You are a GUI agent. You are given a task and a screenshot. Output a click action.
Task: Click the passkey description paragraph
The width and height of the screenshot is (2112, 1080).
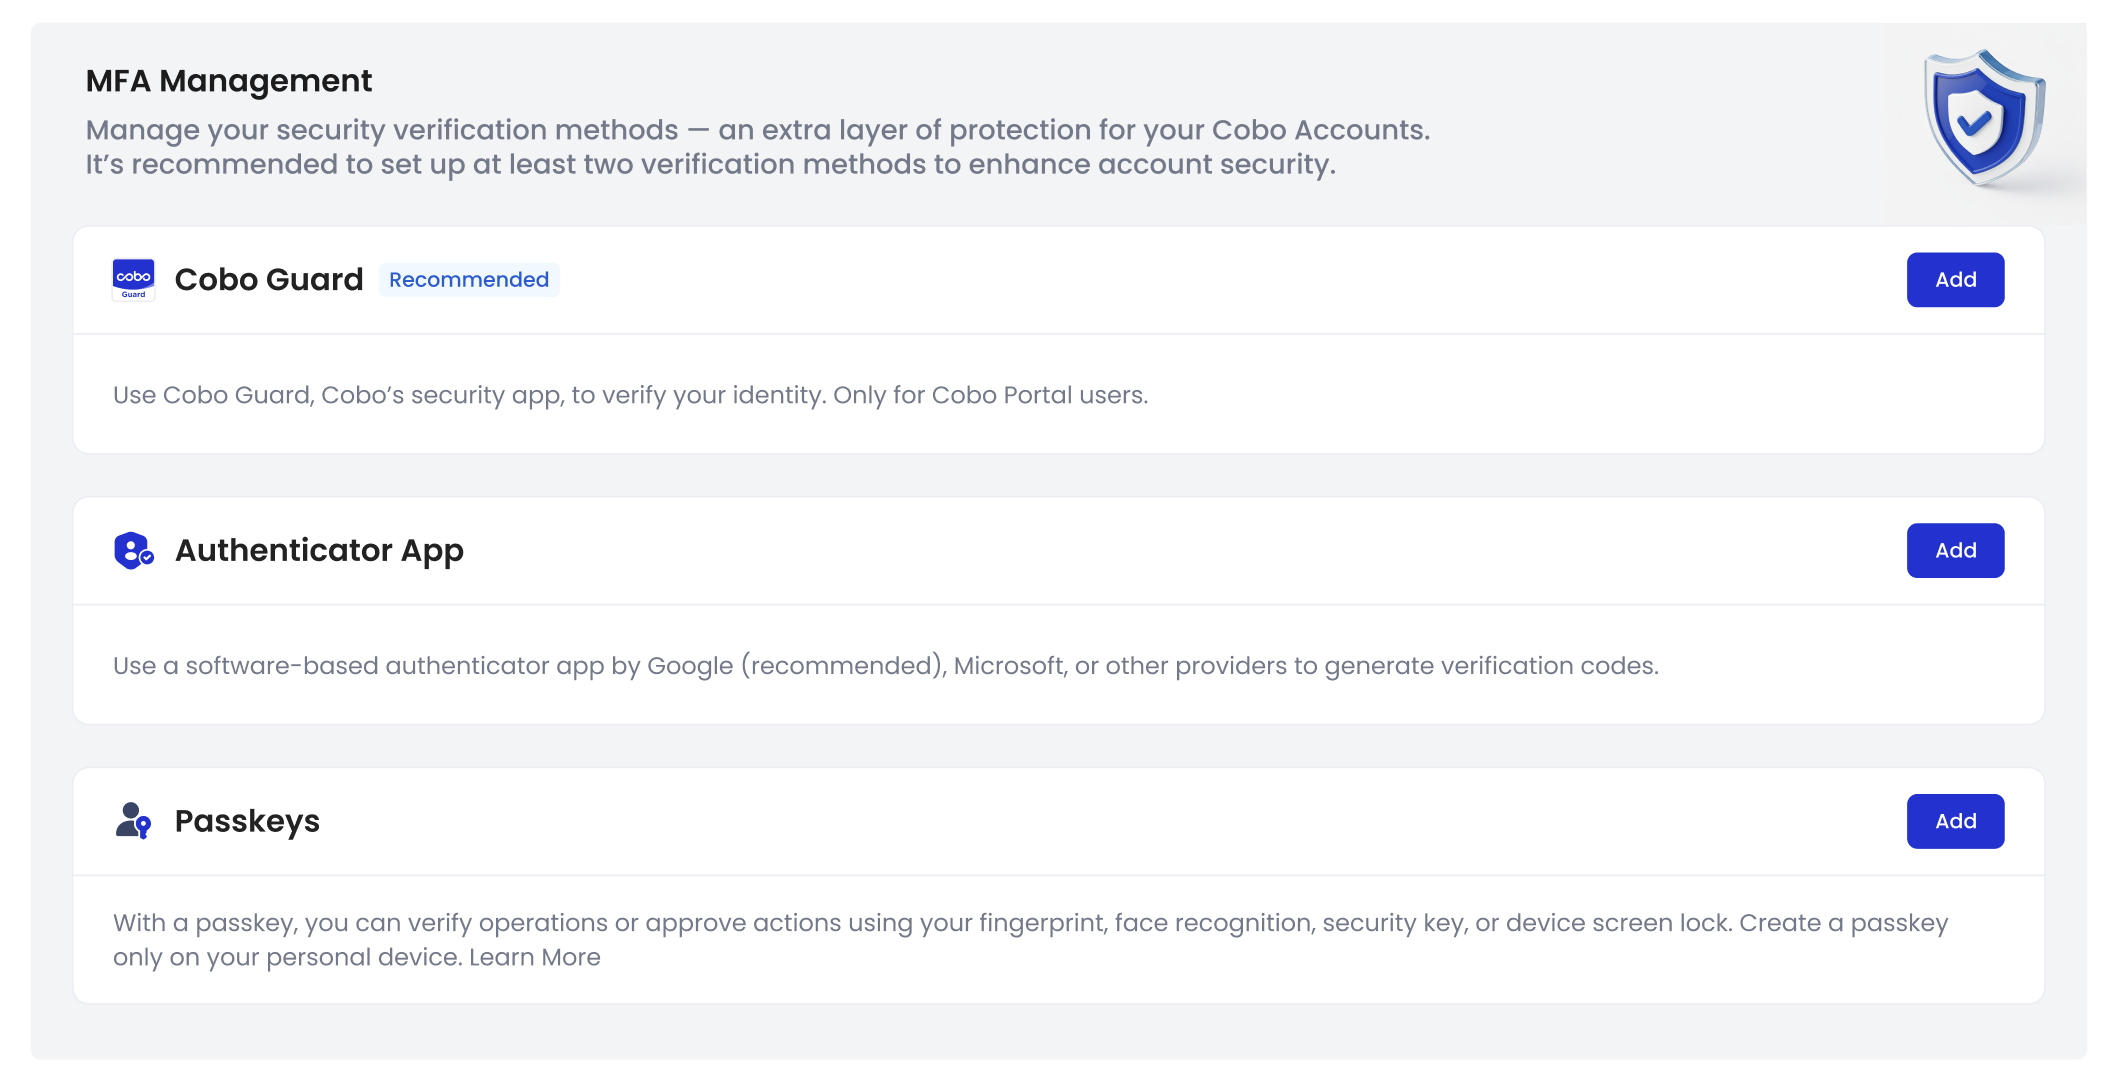tap(1030, 923)
